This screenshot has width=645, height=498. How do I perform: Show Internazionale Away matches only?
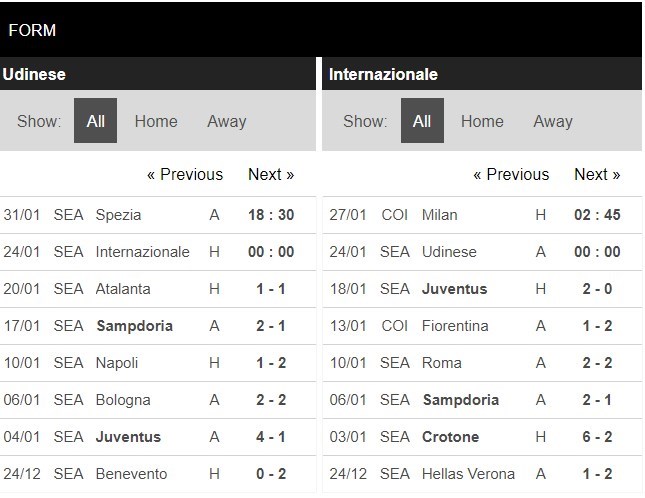(x=552, y=121)
